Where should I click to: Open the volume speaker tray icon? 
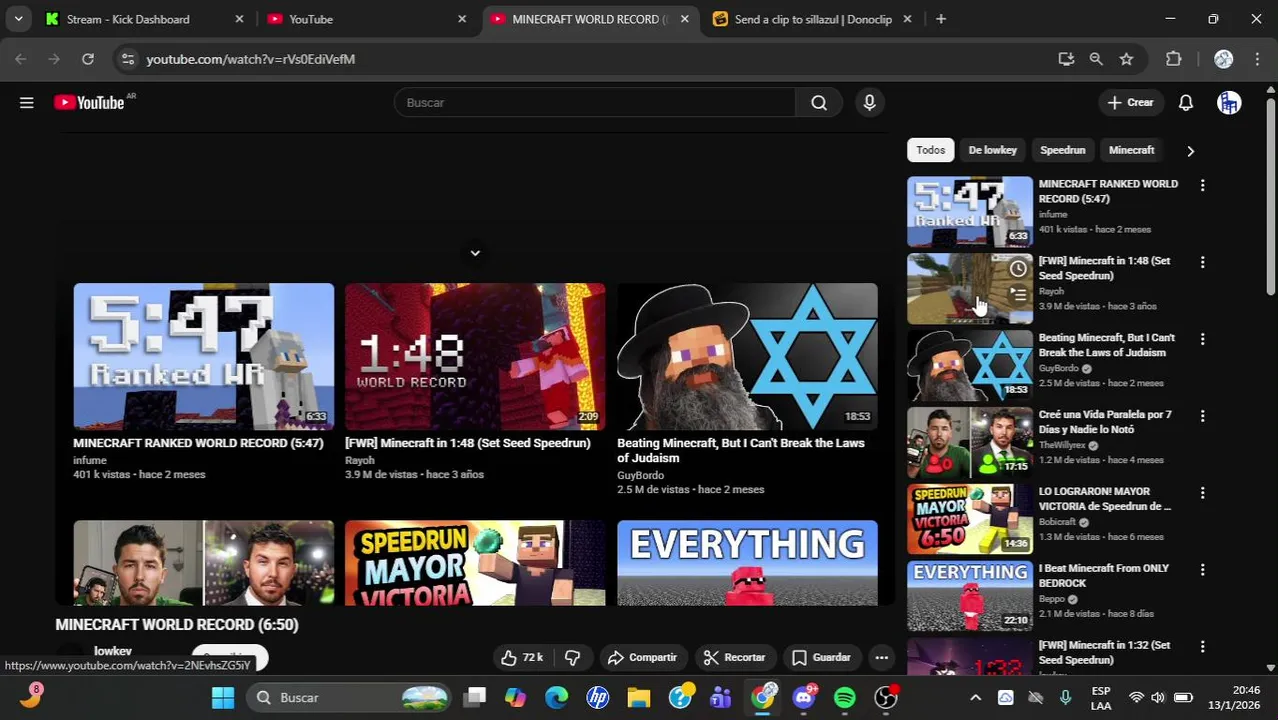click(1158, 697)
